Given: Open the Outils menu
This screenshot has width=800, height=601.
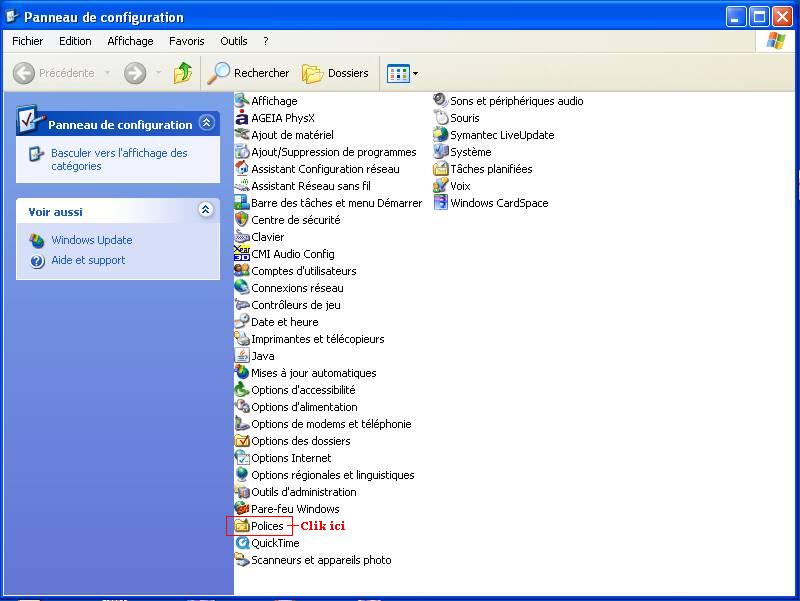Looking at the screenshot, I should (x=234, y=41).
